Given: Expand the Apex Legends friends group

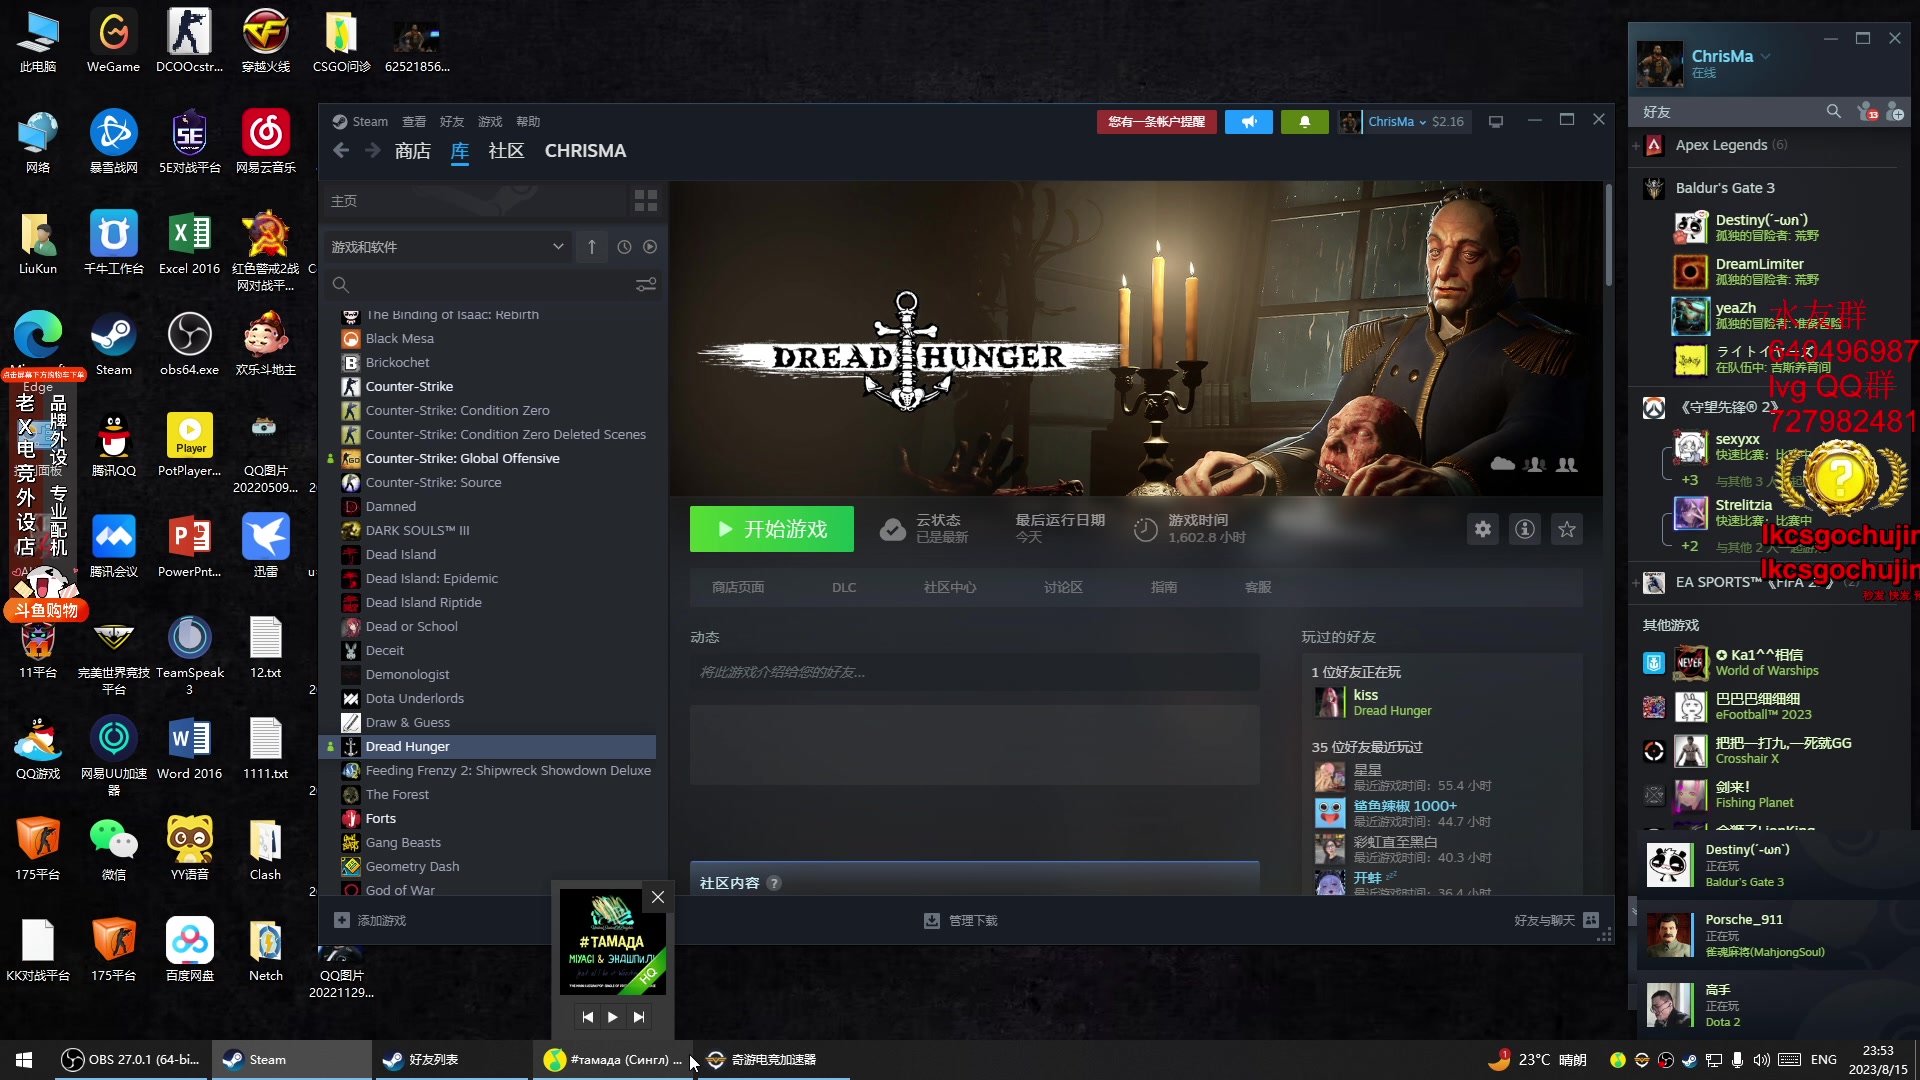Looking at the screenshot, I should pyautogui.click(x=1636, y=145).
